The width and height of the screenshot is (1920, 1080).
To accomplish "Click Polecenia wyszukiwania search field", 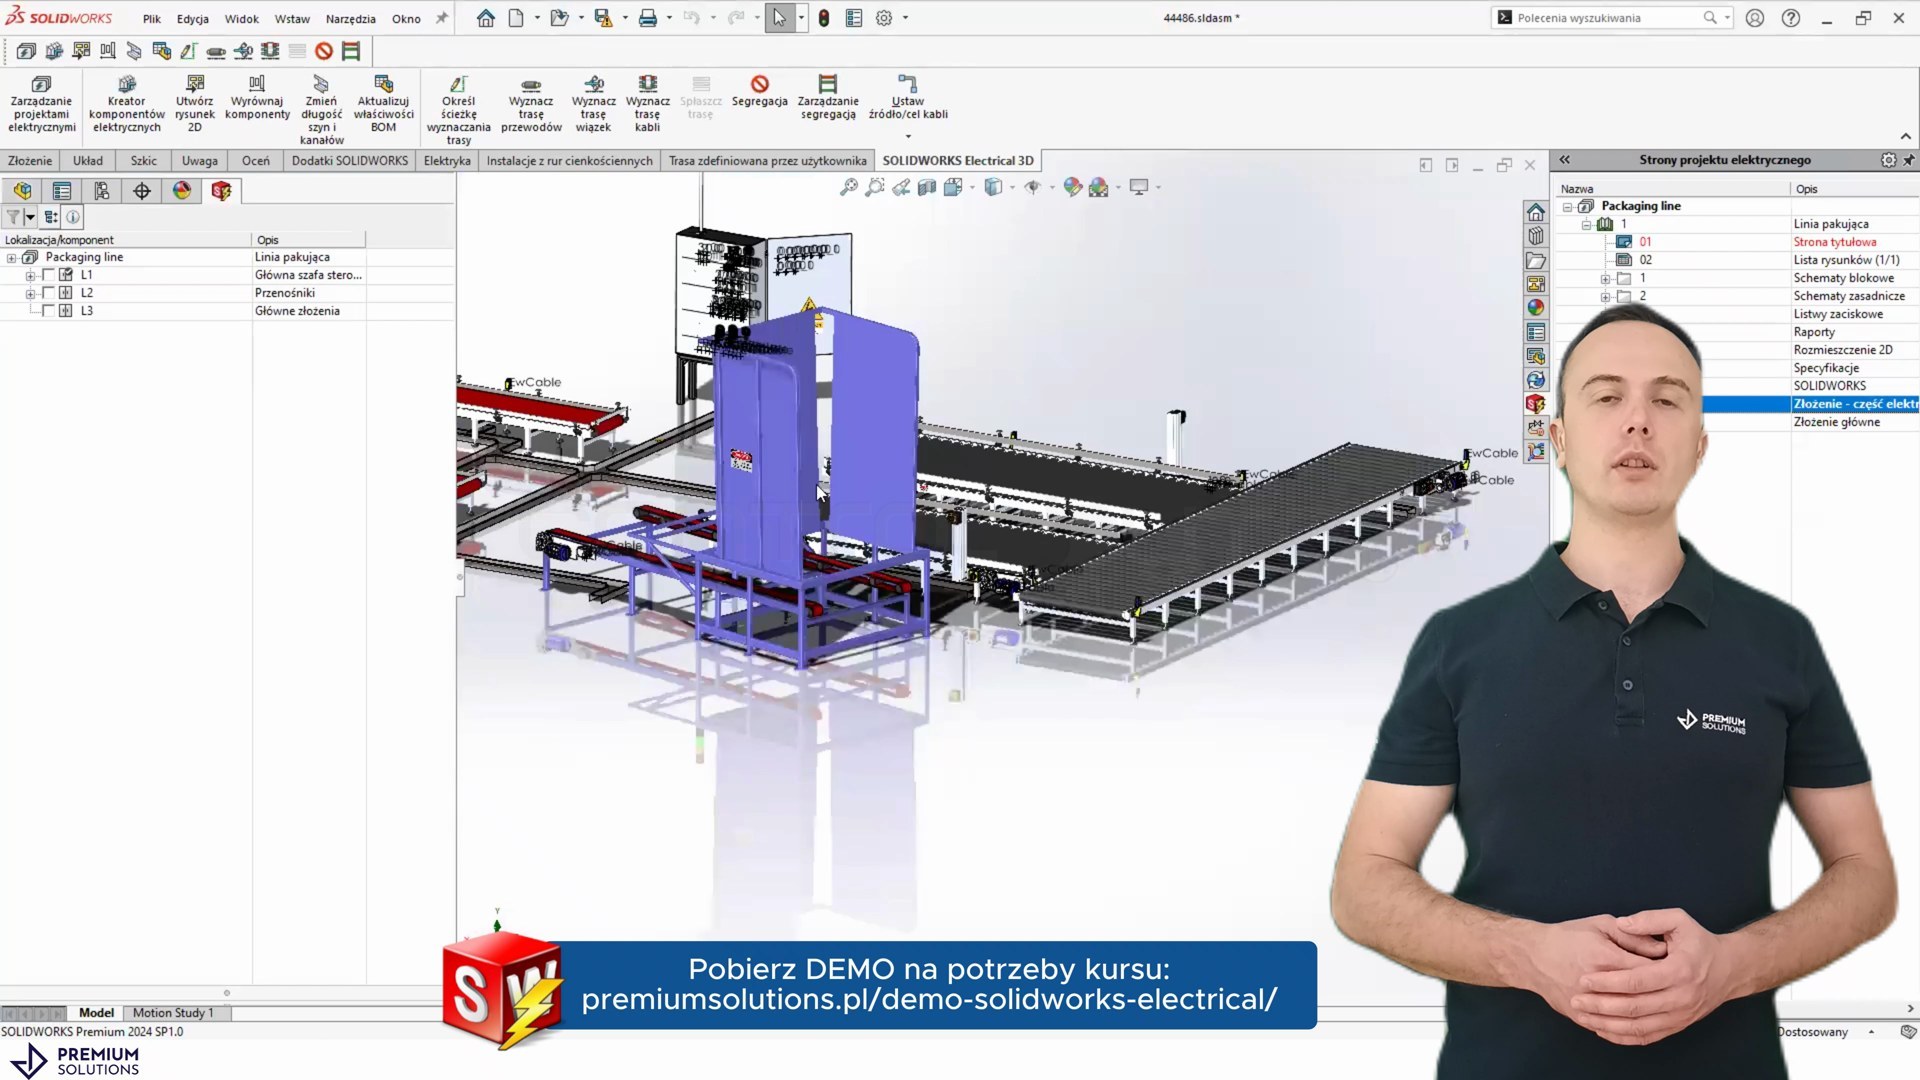I will tap(1610, 18).
